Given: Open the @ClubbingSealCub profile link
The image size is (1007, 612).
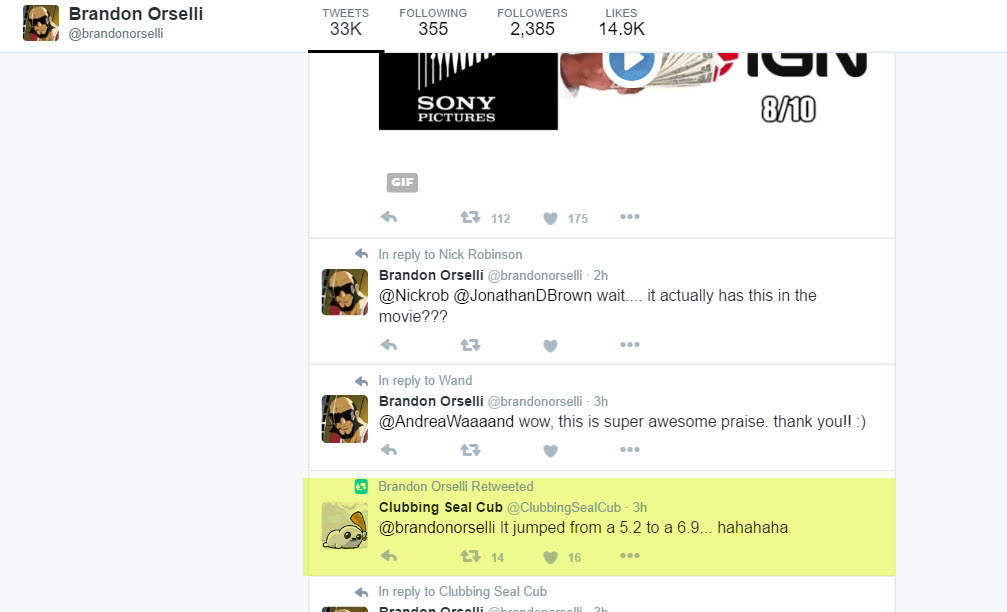Looking at the screenshot, I should [x=564, y=507].
